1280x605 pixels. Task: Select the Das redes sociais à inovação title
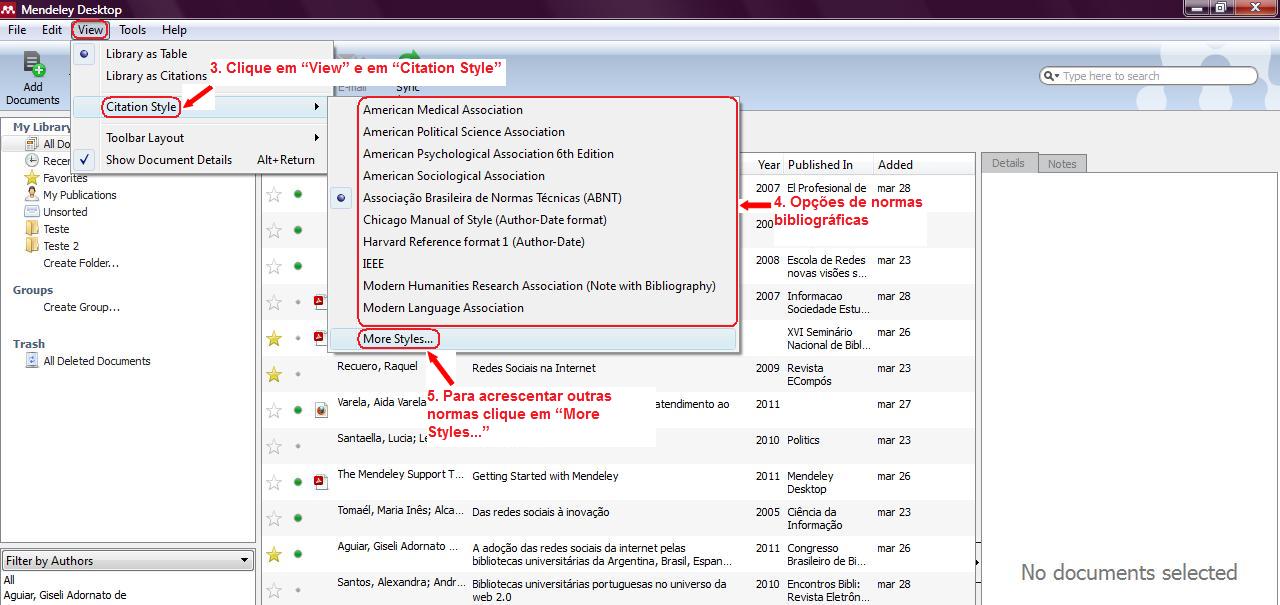(x=541, y=512)
